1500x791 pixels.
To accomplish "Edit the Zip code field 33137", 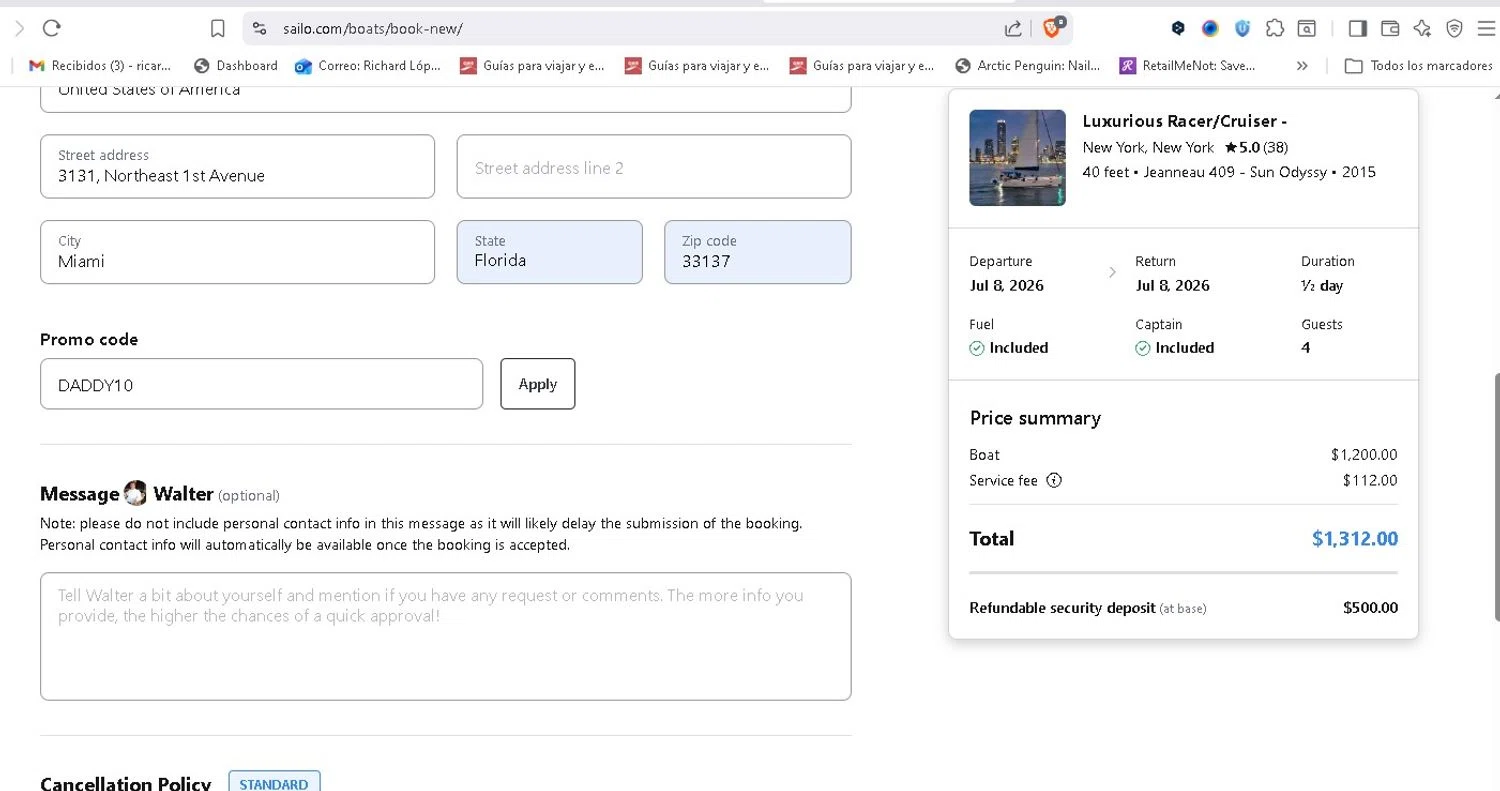I will [758, 252].
